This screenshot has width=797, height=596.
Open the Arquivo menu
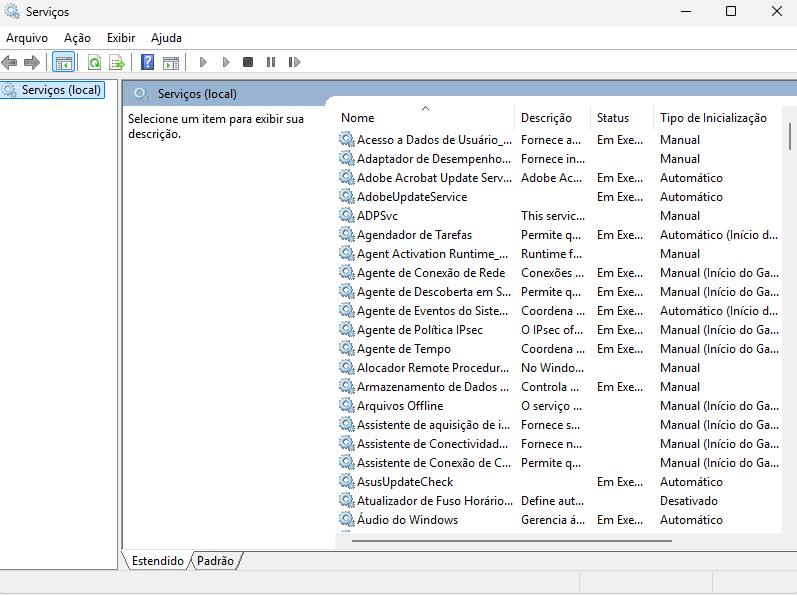pyautogui.click(x=27, y=38)
